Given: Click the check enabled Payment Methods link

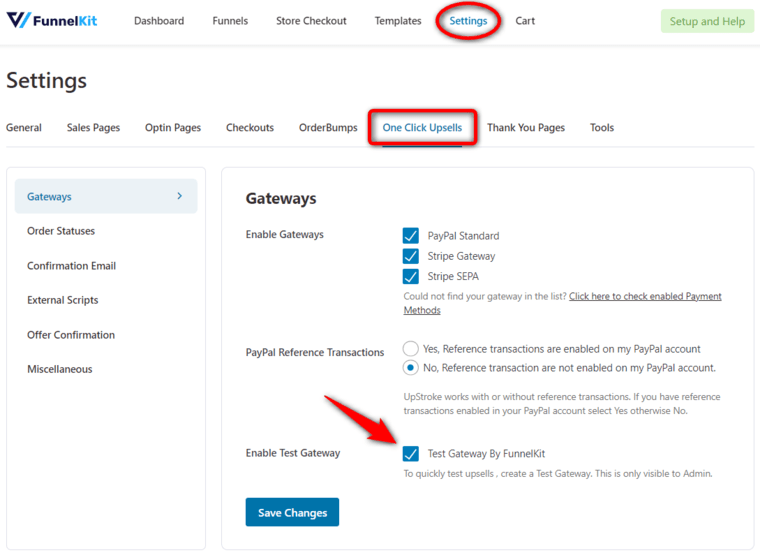Looking at the screenshot, I should pyautogui.click(x=645, y=296).
